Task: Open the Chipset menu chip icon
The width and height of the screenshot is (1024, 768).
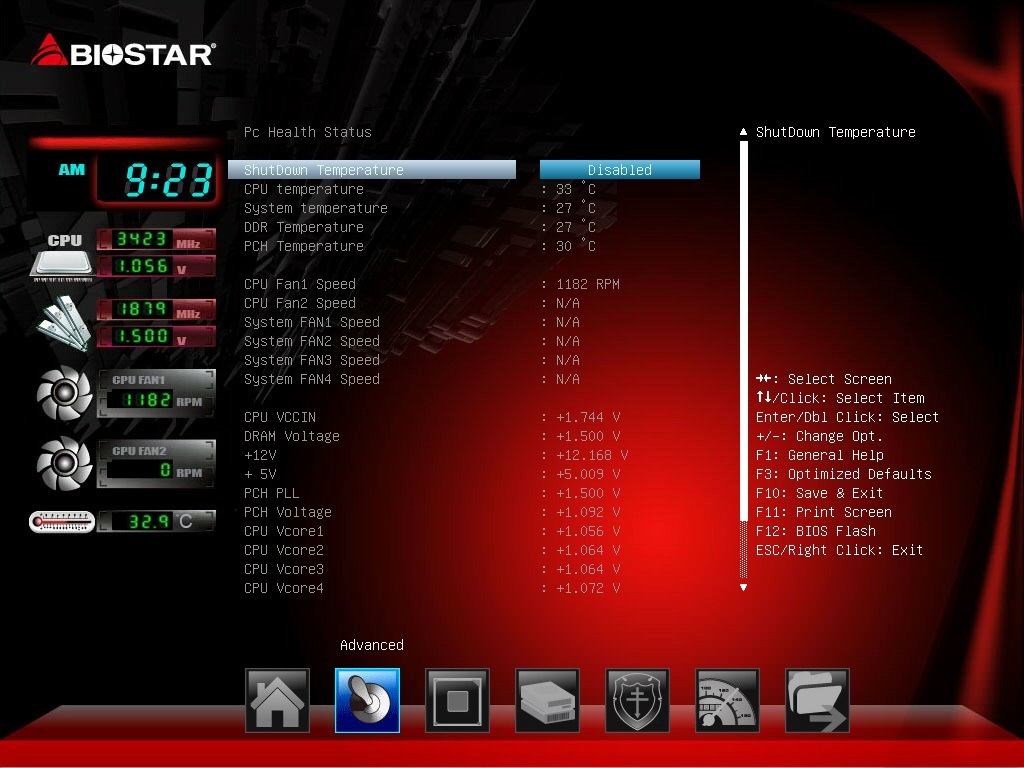Action: click(x=457, y=701)
